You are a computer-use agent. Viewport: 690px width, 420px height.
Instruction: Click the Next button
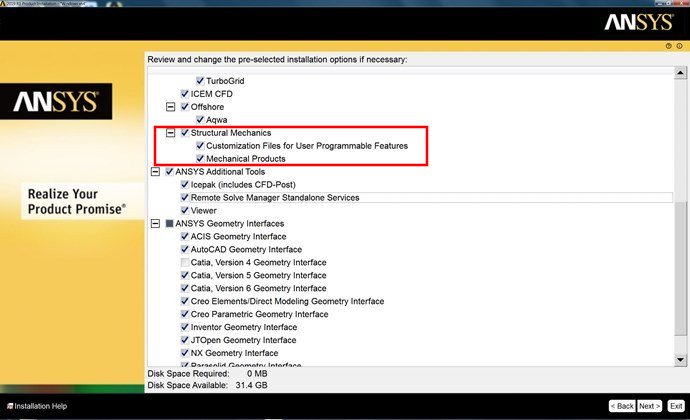point(649,406)
